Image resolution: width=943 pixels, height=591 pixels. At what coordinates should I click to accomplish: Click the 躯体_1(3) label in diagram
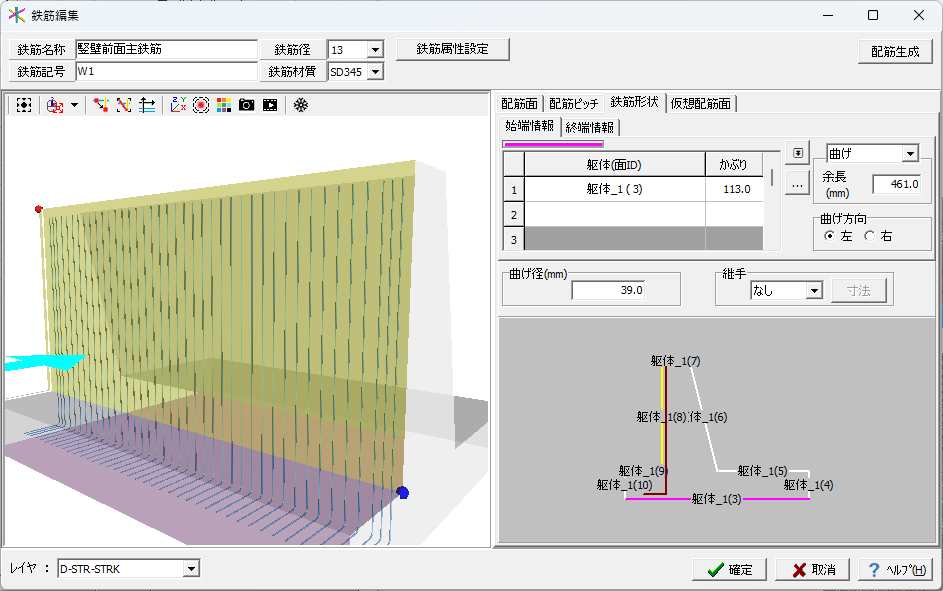click(716, 498)
